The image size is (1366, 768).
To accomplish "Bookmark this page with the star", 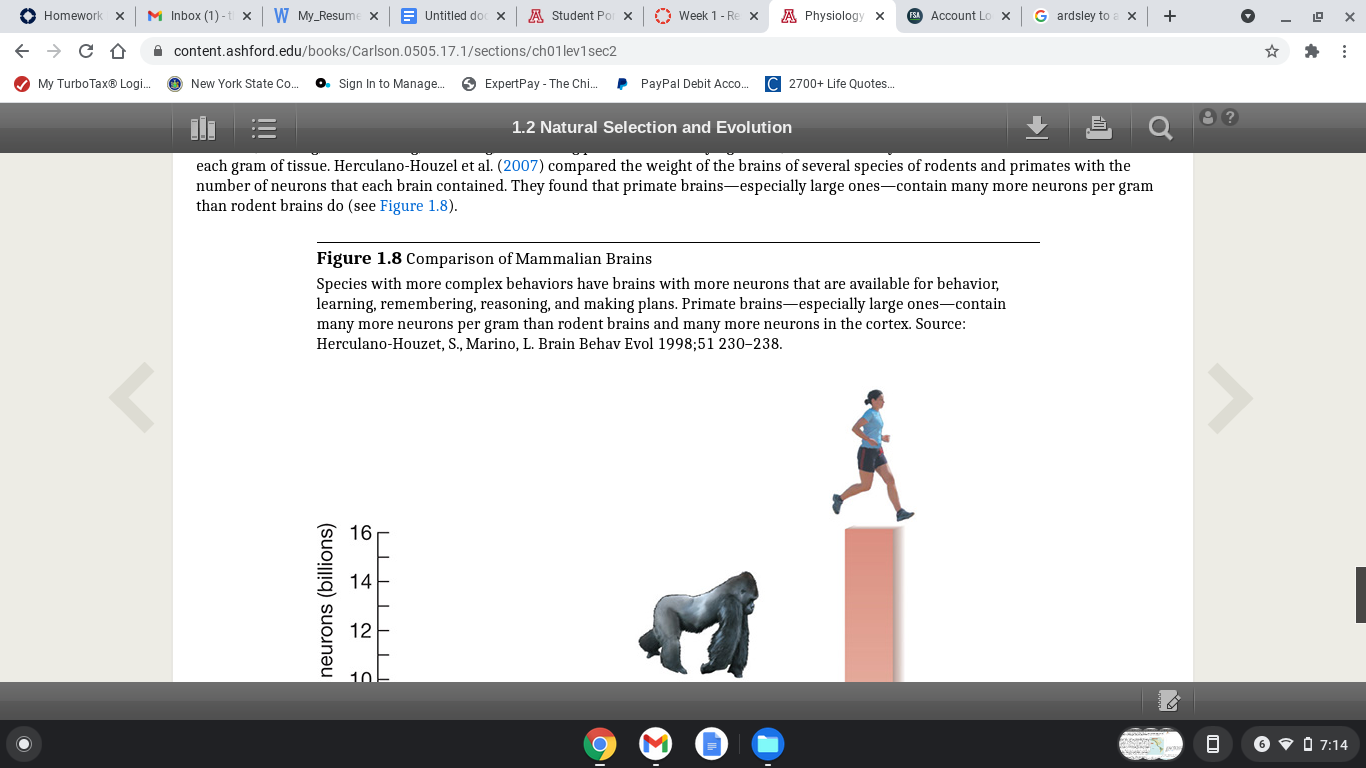I will 1272,51.
